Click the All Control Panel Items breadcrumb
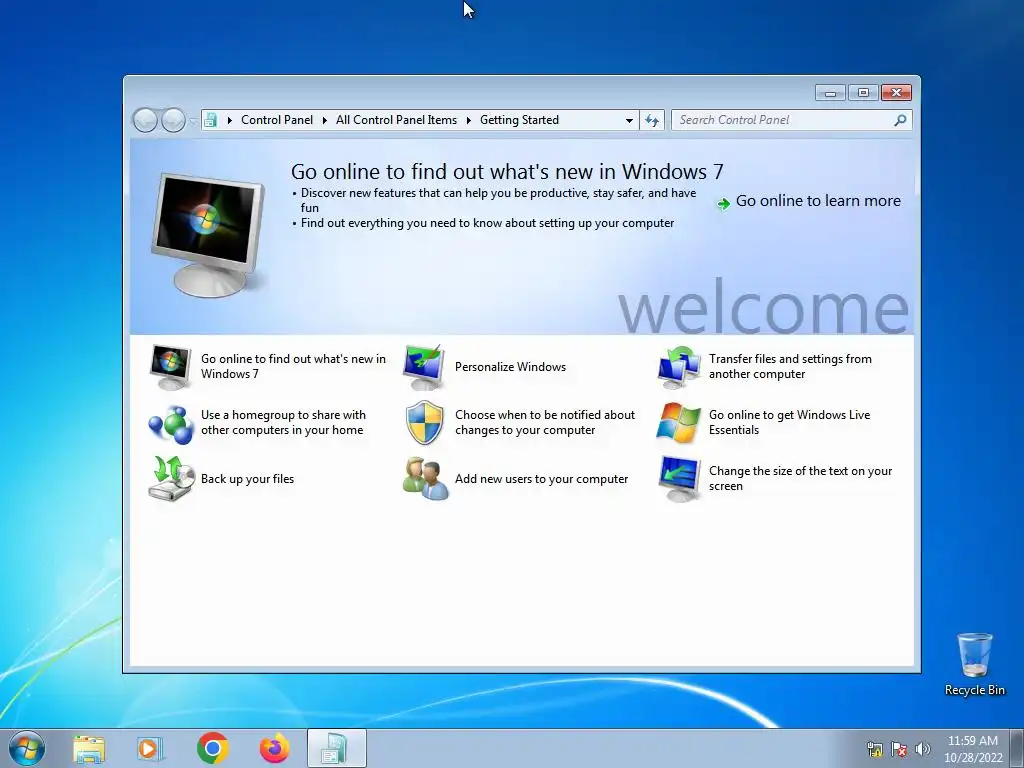The image size is (1024, 768). pyautogui.click(x=396, y=120)
